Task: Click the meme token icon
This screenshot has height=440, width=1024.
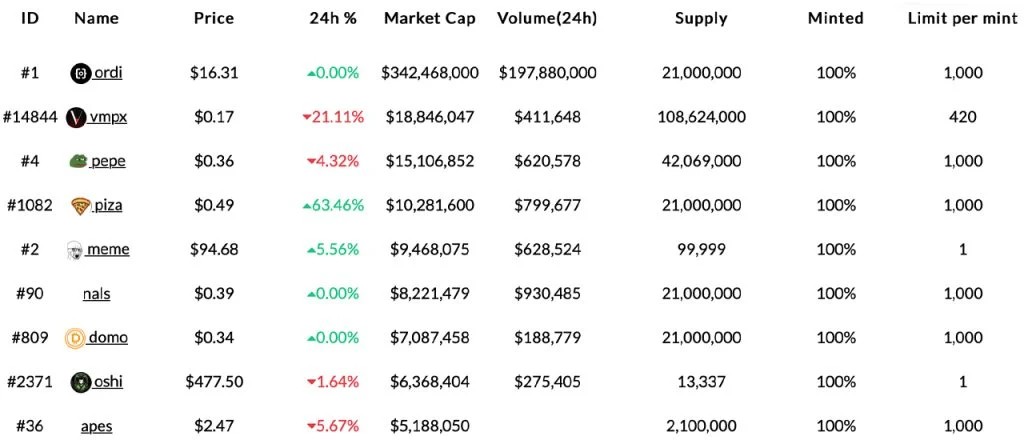Action: pos(76,250)
